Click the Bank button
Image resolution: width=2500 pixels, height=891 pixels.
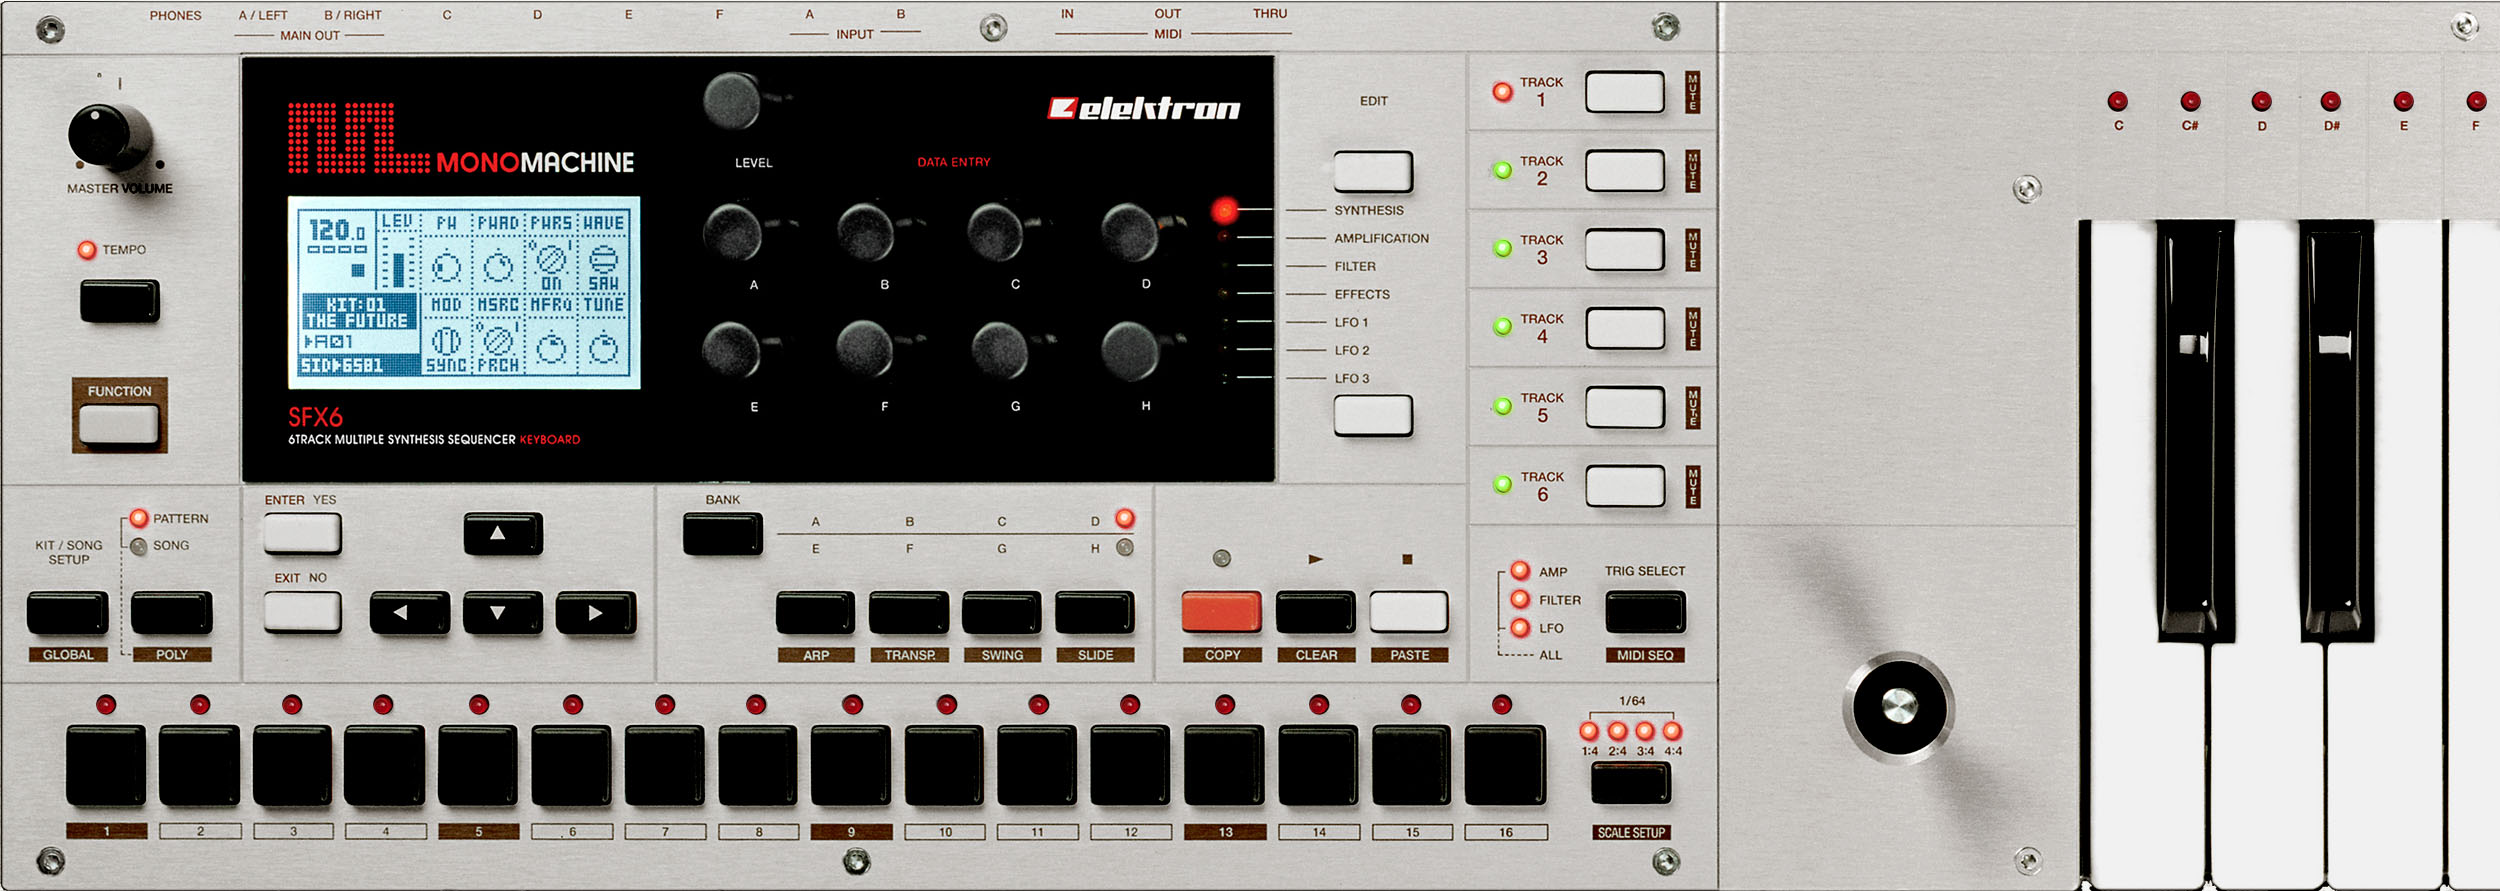[722, 533]
